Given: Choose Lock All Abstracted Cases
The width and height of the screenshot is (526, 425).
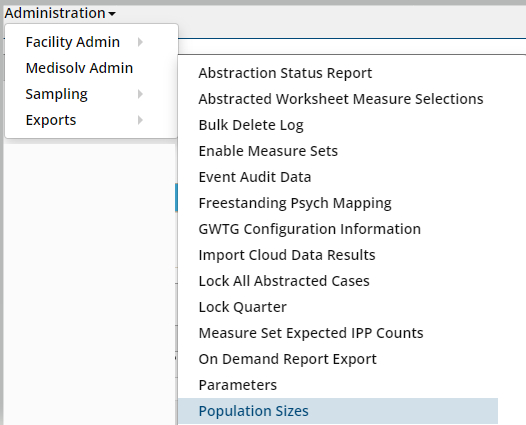Looking at the screenshot, I should [284, 281].
